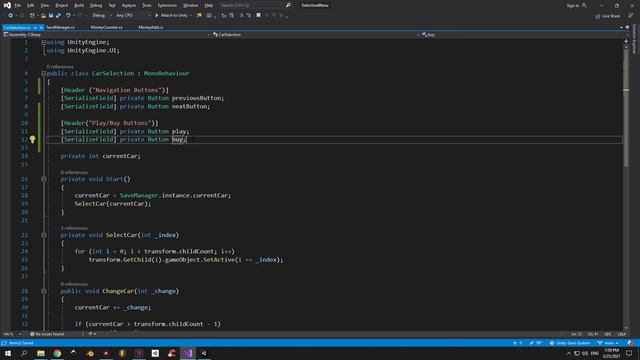This screenshot has height=360, width=640.
Task: Click the Open File folder icon
Action: [43, 16]
